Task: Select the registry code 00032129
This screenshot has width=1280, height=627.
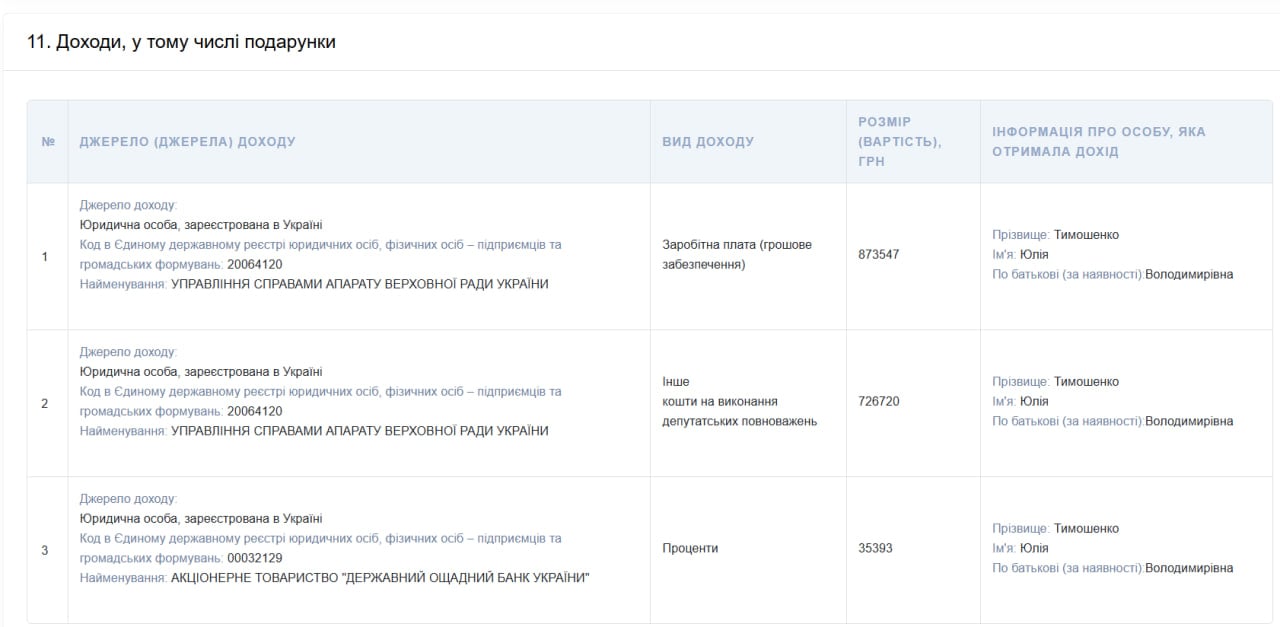Action: coord(255,558)
